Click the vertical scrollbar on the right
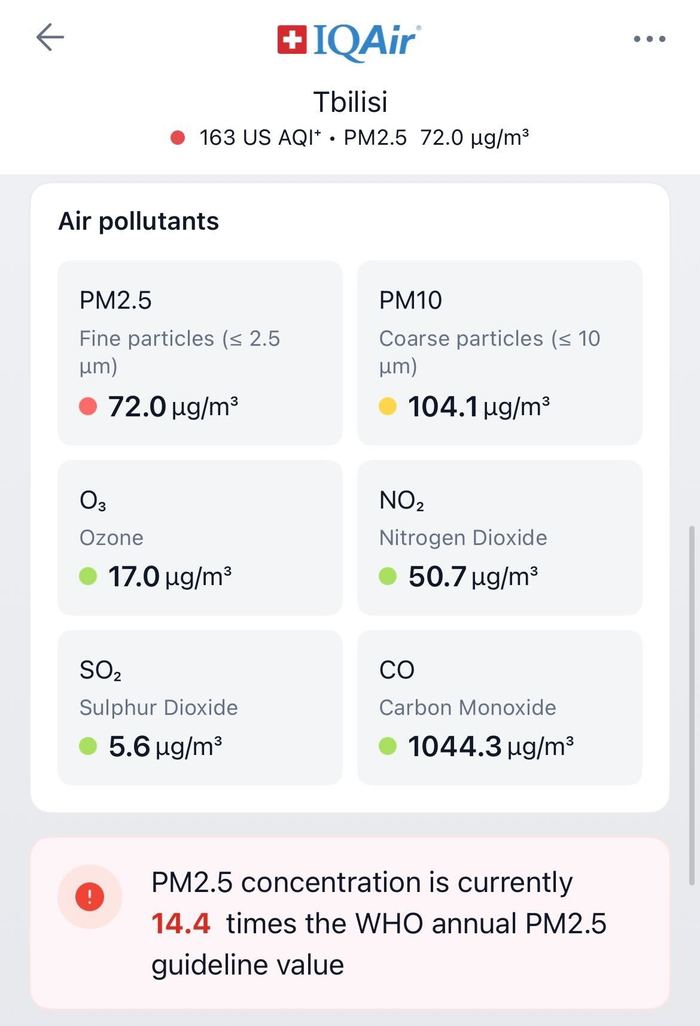 point(690,700)
